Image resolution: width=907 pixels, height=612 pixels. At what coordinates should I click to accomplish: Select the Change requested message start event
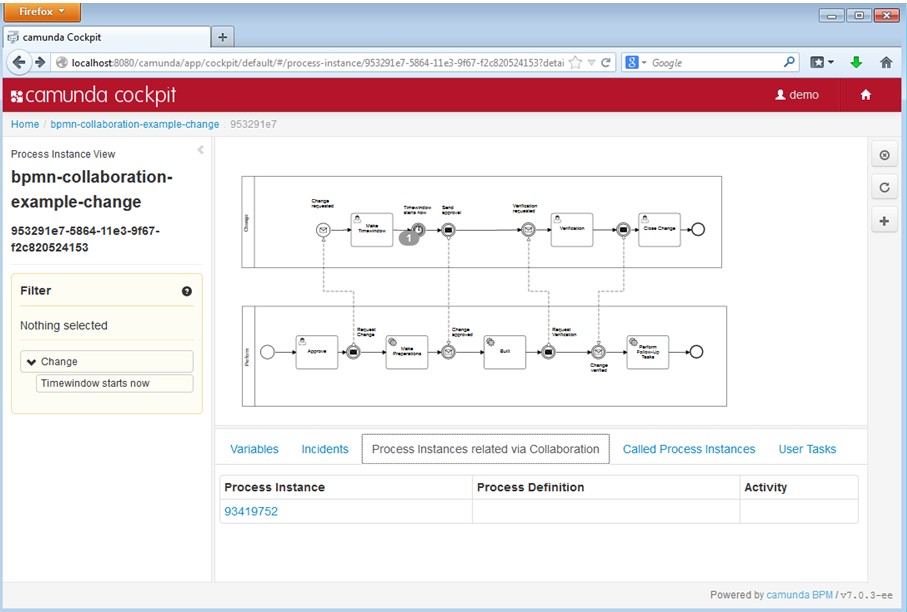323,230
